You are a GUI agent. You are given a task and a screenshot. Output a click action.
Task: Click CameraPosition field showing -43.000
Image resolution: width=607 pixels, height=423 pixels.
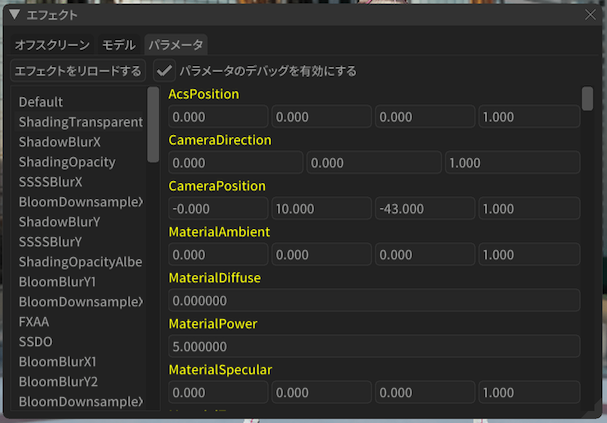click(424, 209)
